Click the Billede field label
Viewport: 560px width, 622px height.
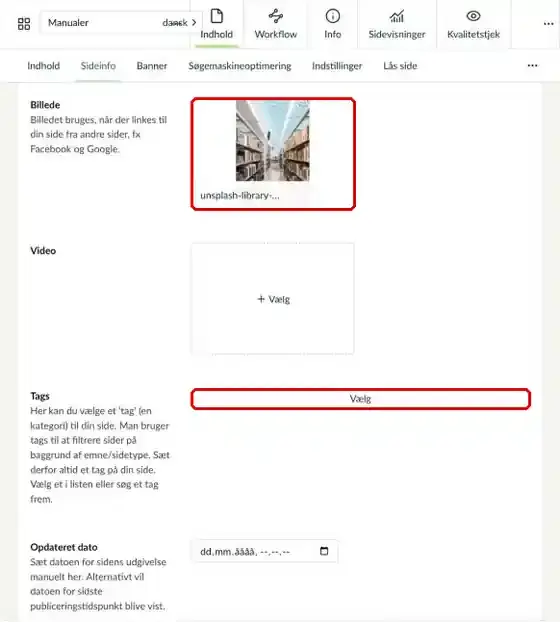point(45,105)
